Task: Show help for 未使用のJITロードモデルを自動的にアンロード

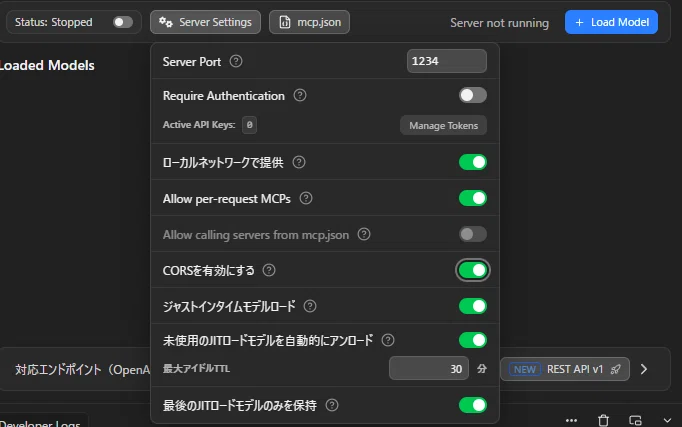Action: pyautogui.click(x=388, y=340)
